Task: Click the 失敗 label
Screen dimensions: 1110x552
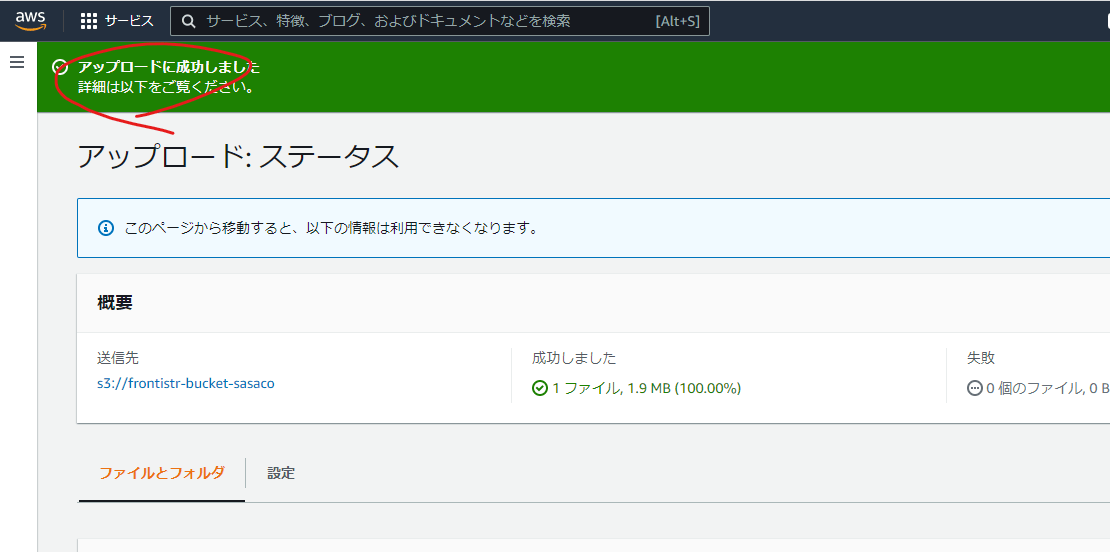Action: point(981,358)
